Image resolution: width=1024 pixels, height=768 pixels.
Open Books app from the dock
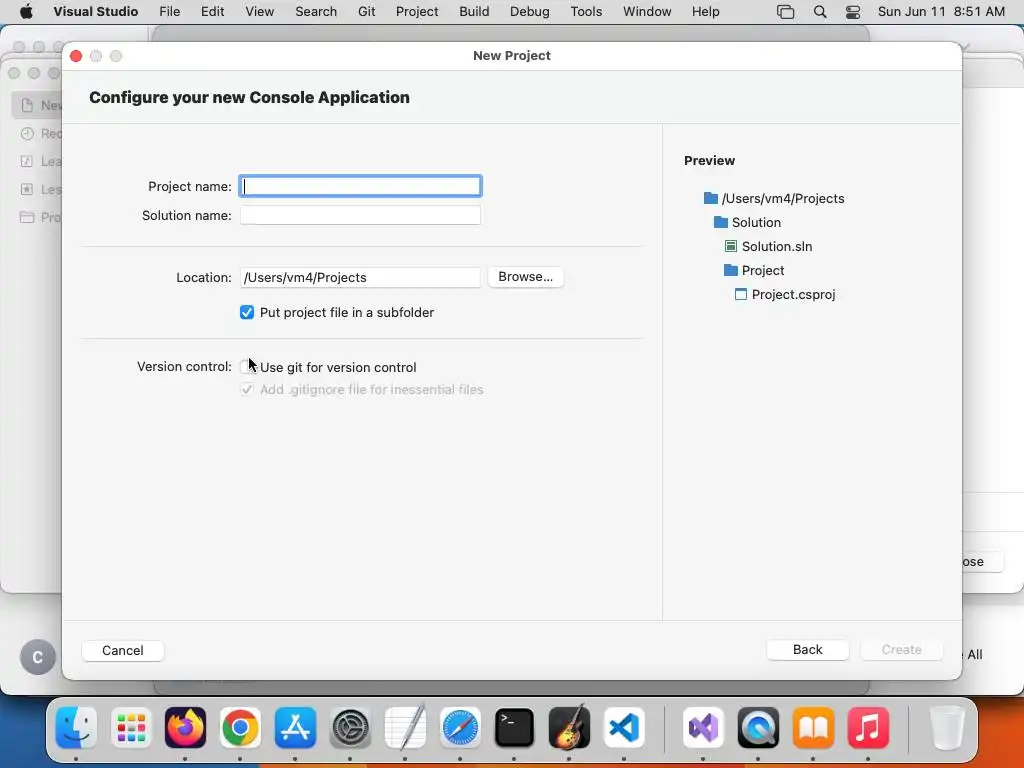tap(813, 728)
